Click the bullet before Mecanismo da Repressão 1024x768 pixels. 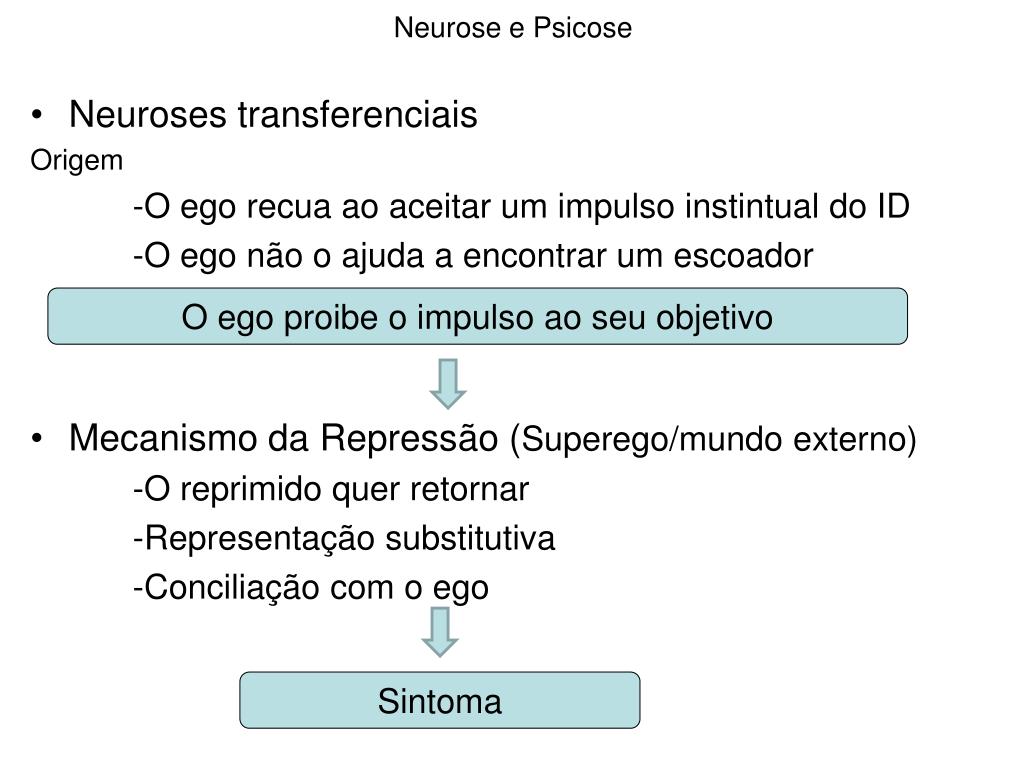pyautogui.click(x=37, y=438)
